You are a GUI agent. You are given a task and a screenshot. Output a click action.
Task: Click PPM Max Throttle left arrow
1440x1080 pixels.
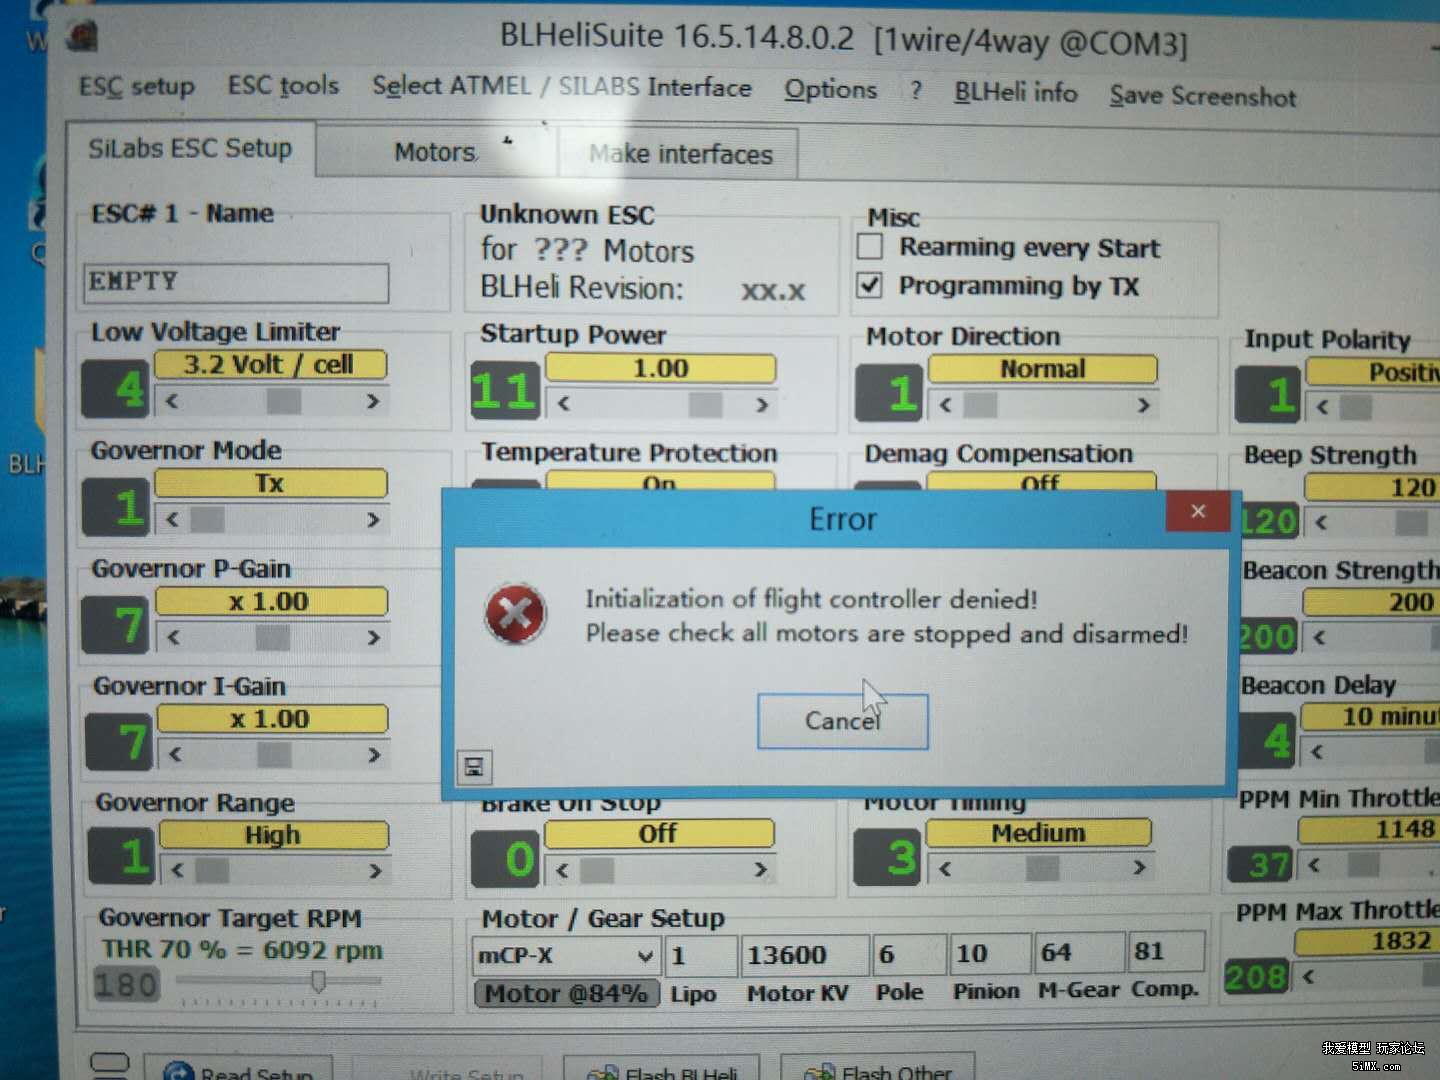[x=1308, y=976]
